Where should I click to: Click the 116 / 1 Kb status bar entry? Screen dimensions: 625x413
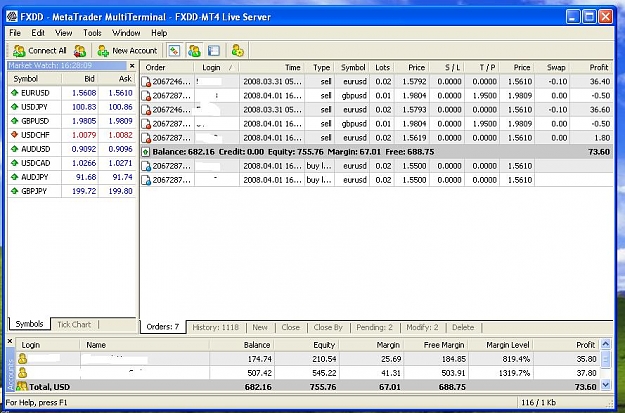[x=541, y=402]
